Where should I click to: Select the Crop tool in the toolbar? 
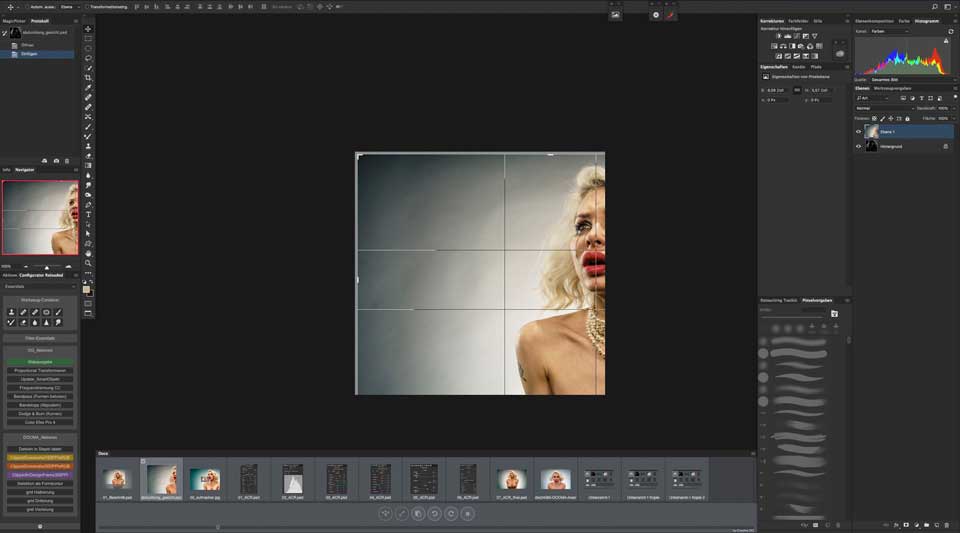[88, 78]
